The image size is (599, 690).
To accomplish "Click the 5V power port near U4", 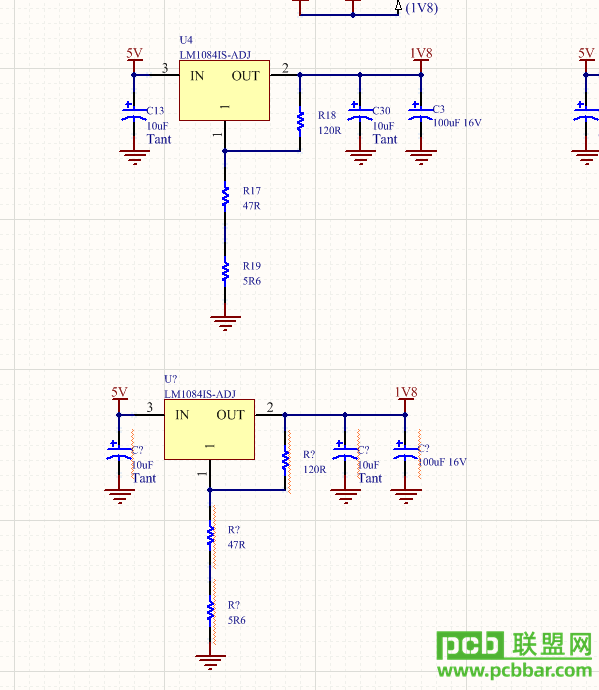I will [x=134, y=59].
